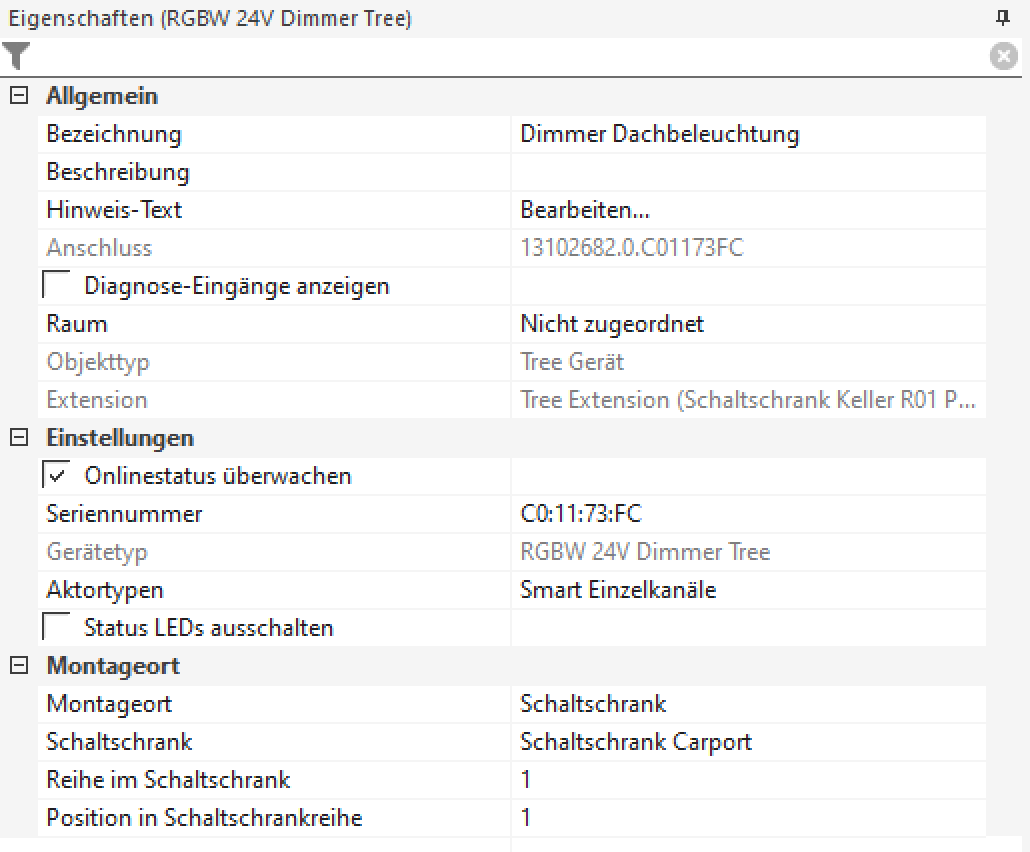The width and height of the screenshot is (1030, 852).
Task: Pin the Eigenschaften panel
Action: pyautogui.click(x=1003, y=18)
